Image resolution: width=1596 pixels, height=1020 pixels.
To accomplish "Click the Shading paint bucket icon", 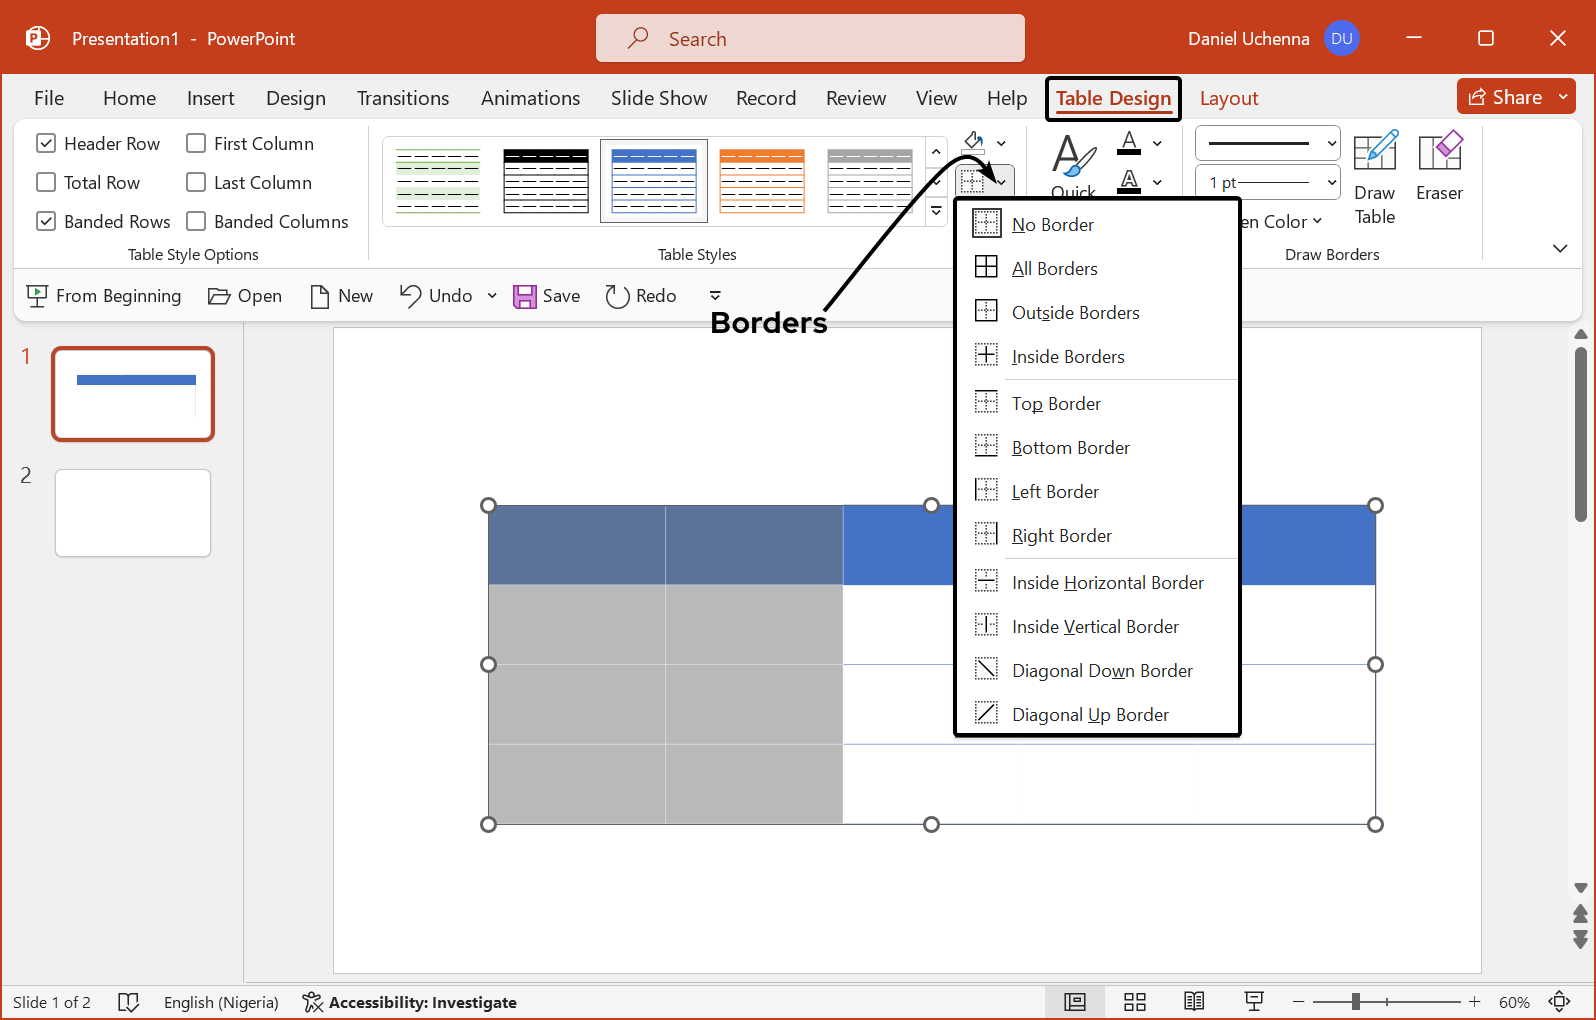I will (x=973, y=142).
